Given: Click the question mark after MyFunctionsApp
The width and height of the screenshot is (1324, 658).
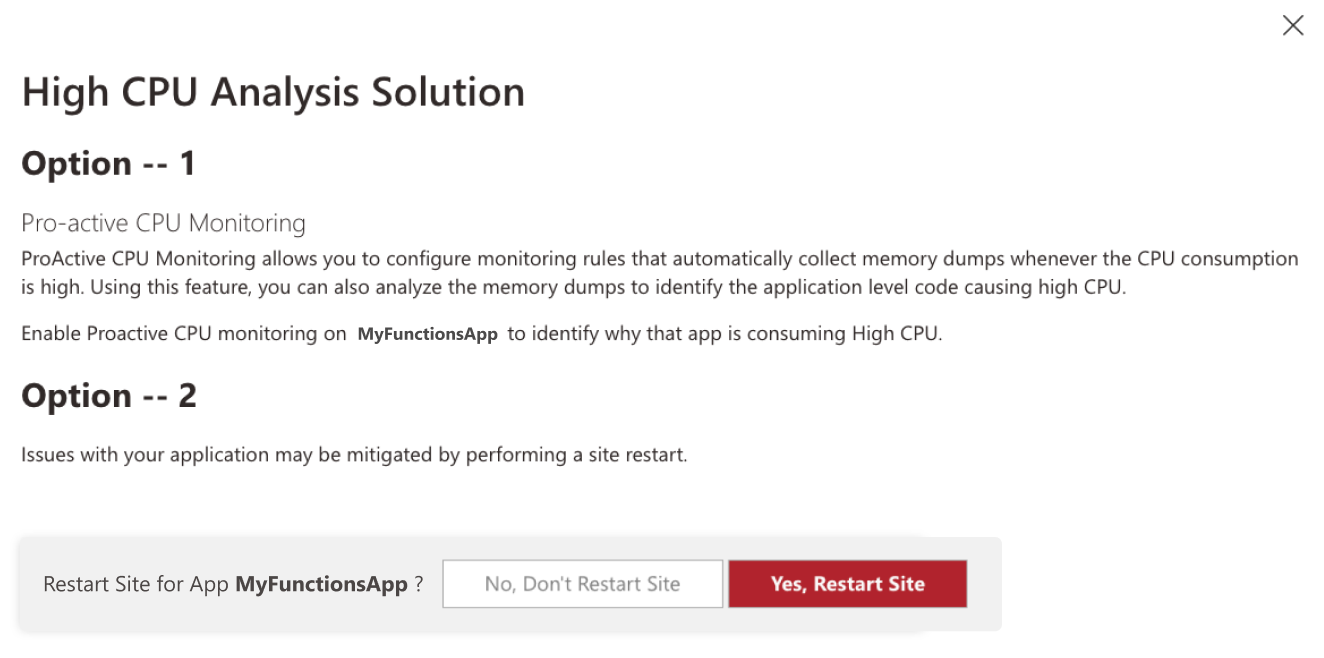Looking at the screenshot, I should pos(418,584).
